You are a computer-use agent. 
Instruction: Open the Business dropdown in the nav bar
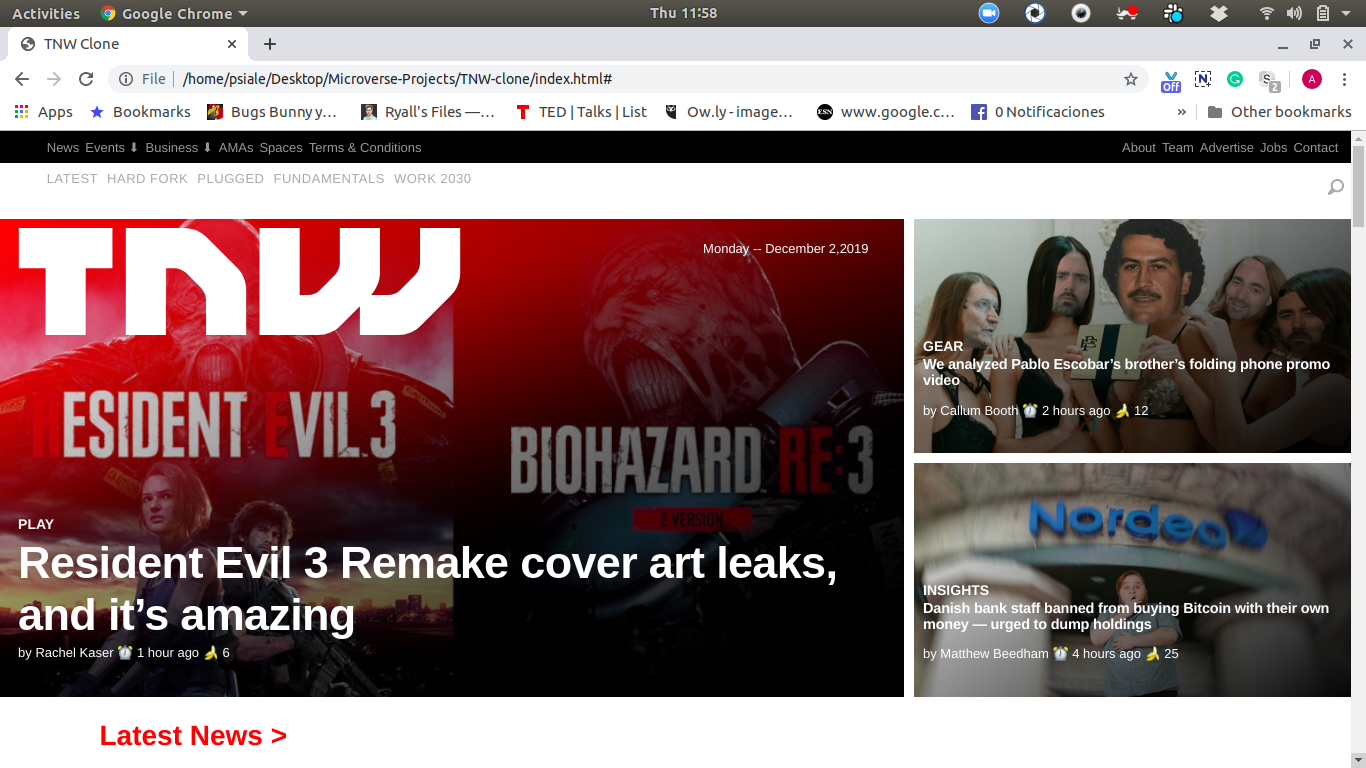tap(179, 147)
